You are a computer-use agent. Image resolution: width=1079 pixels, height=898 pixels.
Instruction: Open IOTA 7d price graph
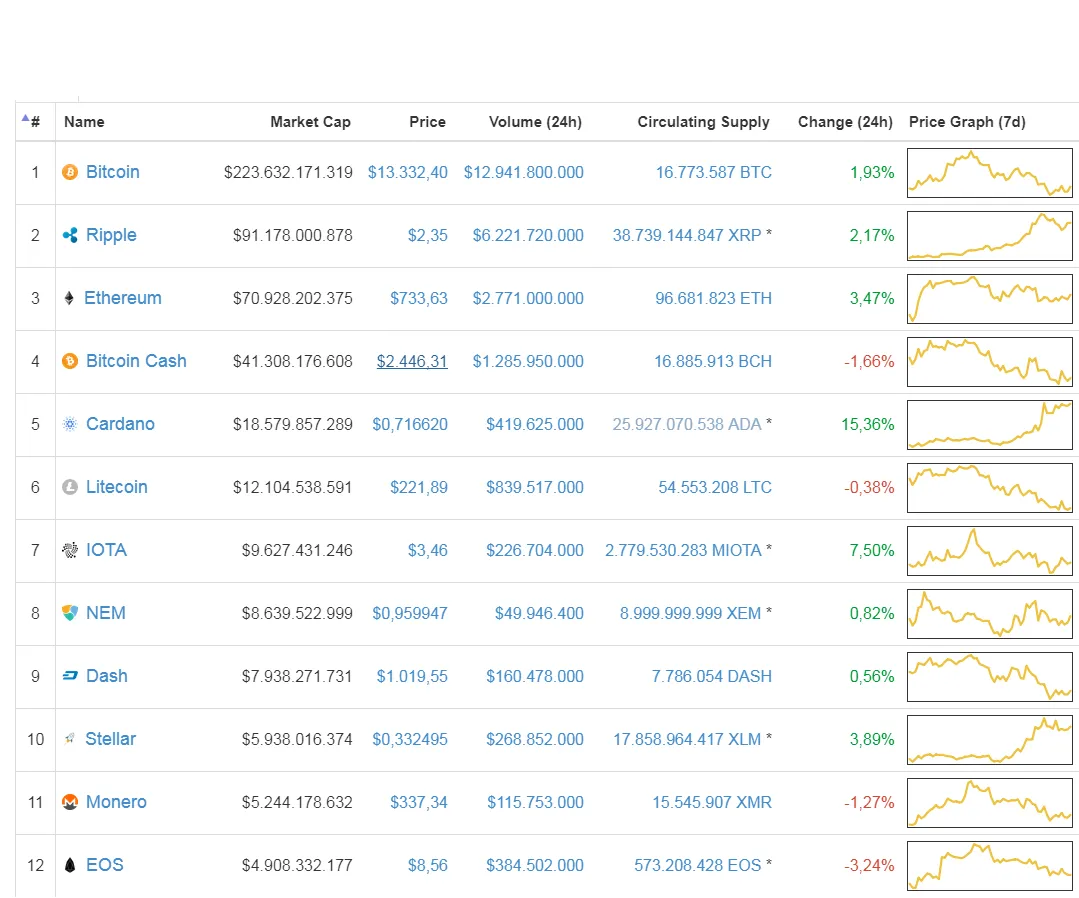coord(990,550)
